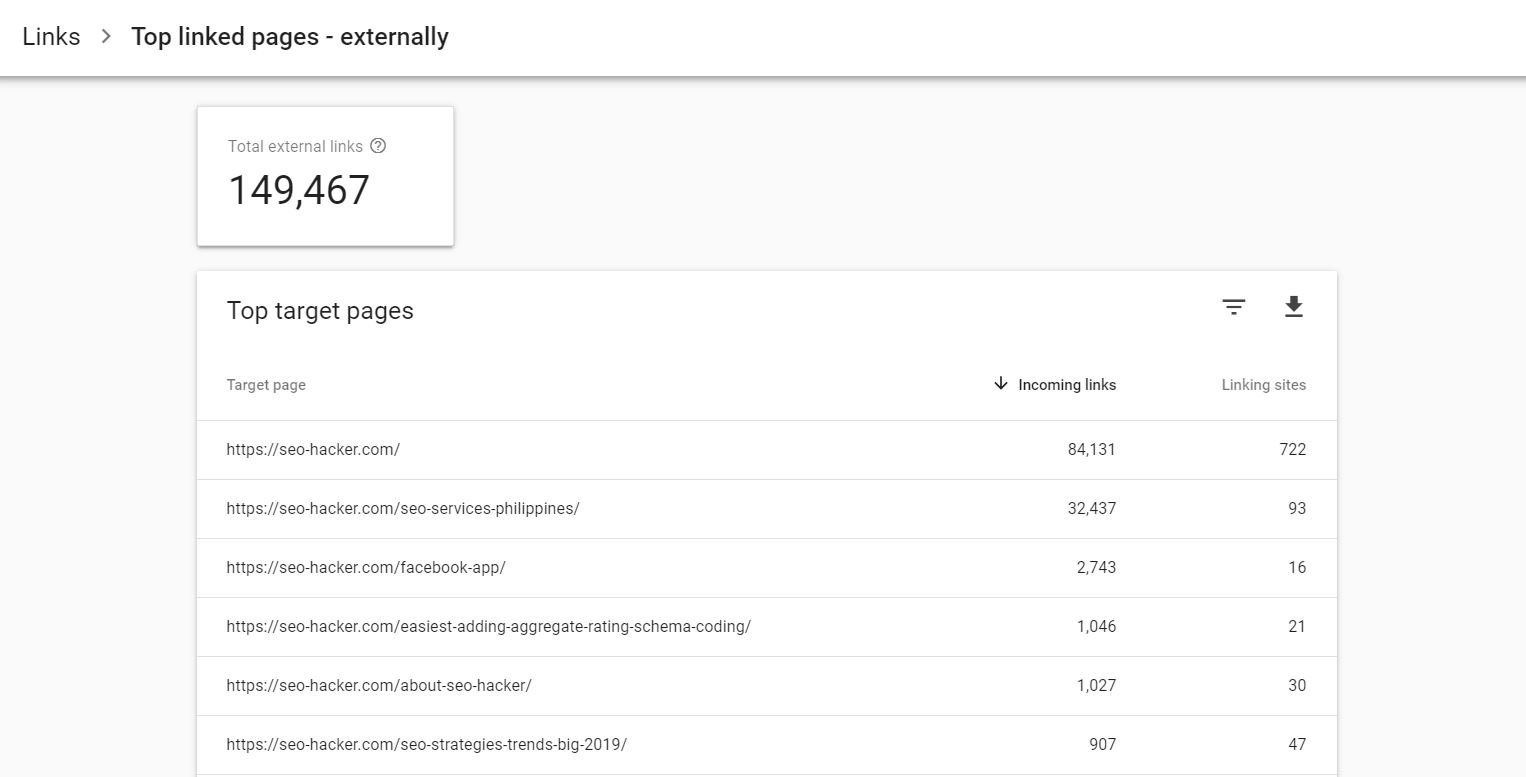
Task: Click the Top target pages heading
Action: click(320, 311)
